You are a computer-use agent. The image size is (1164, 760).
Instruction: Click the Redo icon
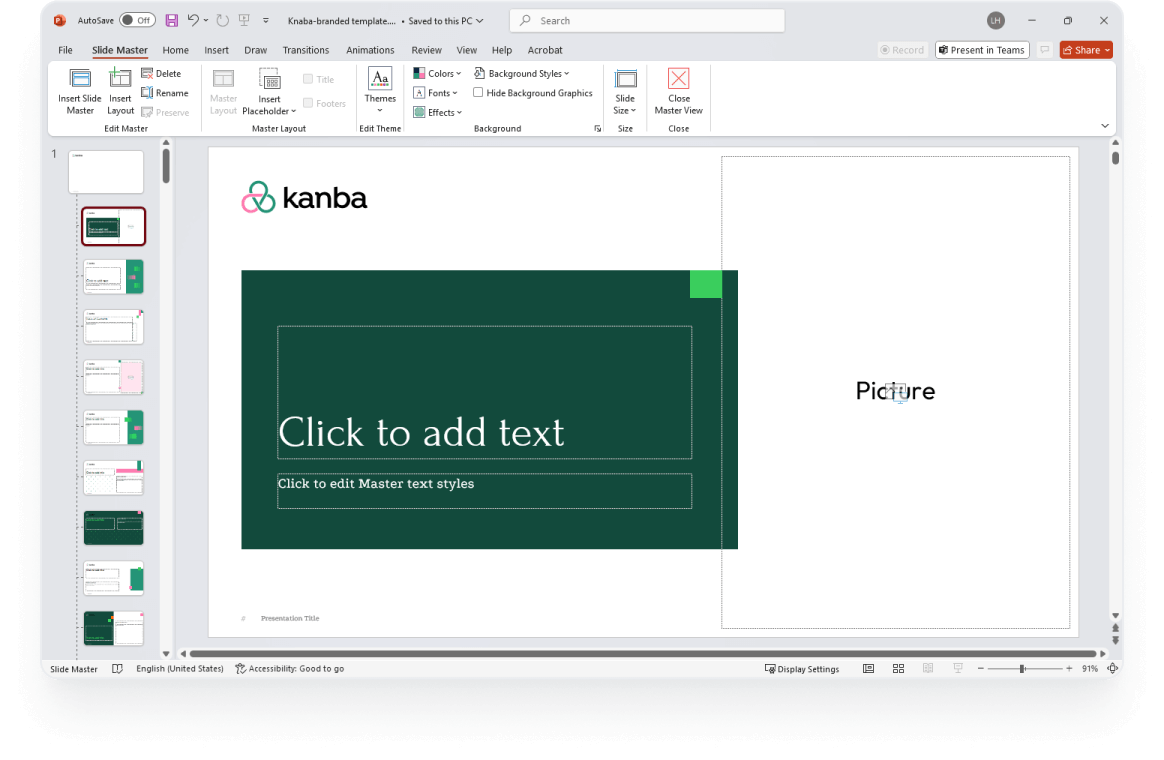click(223, 21)
